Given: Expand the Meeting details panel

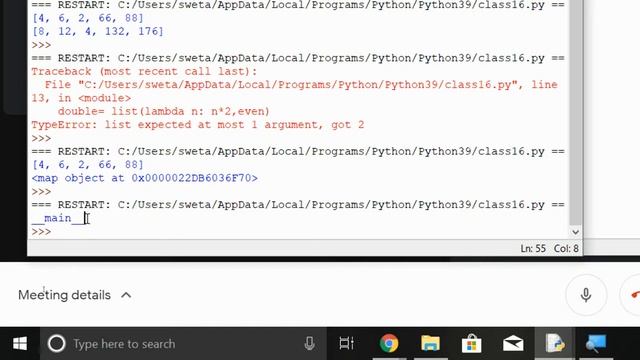Looking at the screenshot, I should pyautogui.click(x=126, y=295).
